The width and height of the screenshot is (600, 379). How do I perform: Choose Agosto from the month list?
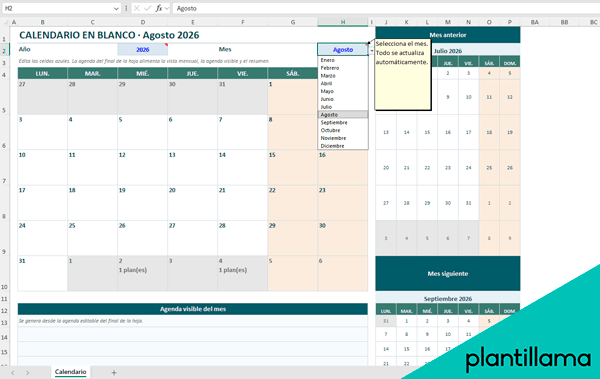point(343,114)
